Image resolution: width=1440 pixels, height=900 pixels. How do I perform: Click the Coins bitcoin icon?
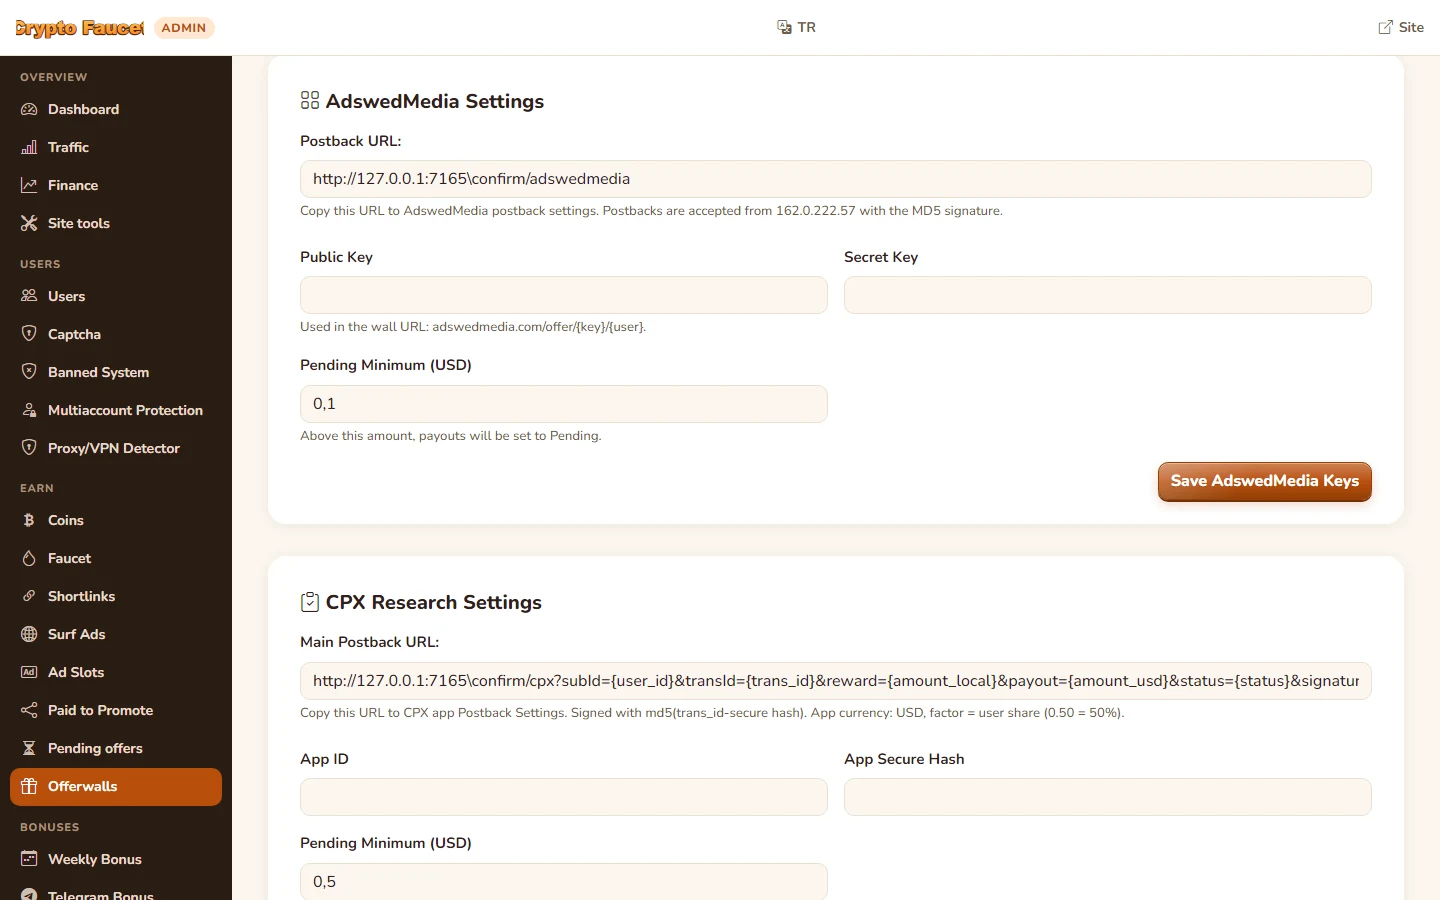pos(29,520)
